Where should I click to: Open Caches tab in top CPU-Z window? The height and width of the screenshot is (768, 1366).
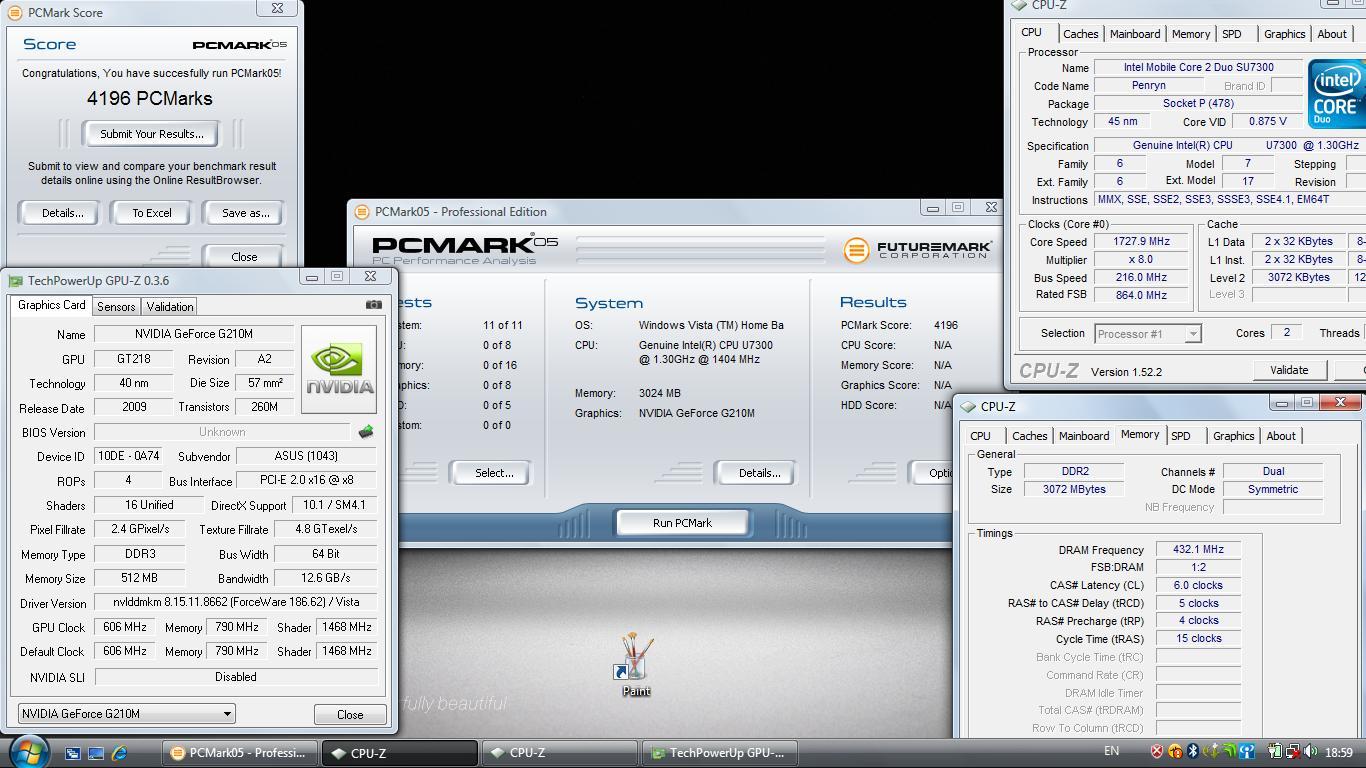1080,34
